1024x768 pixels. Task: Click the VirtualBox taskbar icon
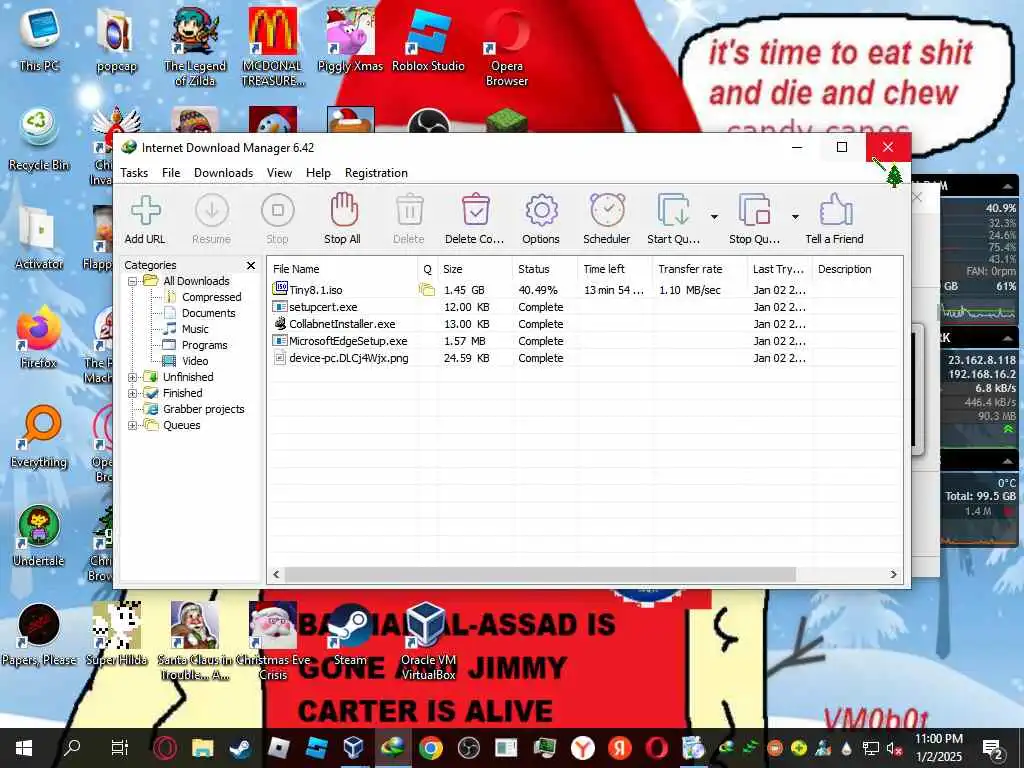coord(354,748)
